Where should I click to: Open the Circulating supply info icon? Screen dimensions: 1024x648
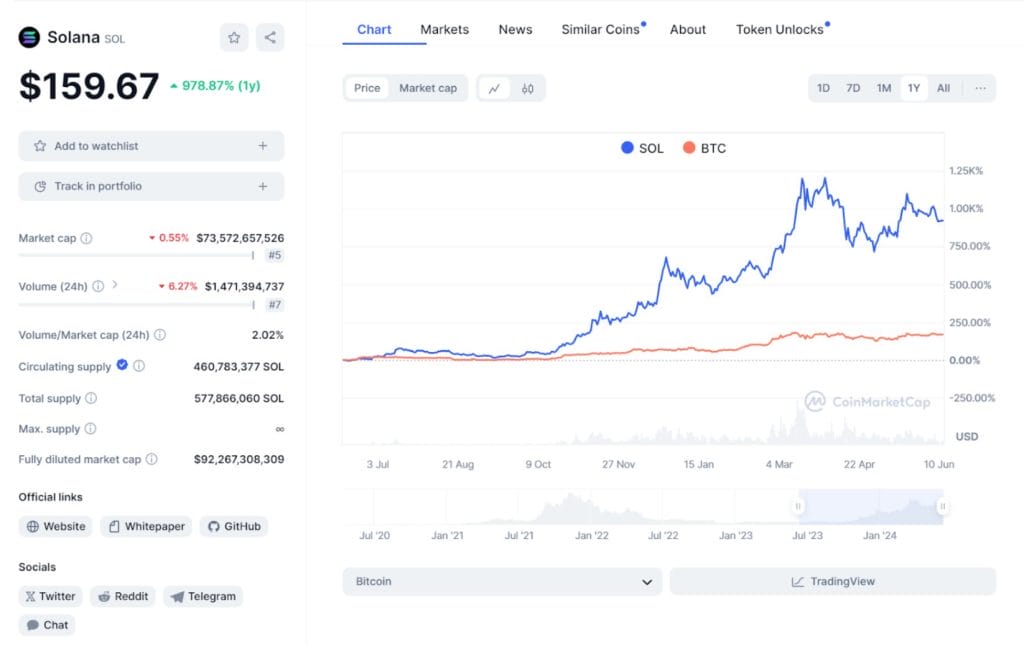tap(139, 366)
